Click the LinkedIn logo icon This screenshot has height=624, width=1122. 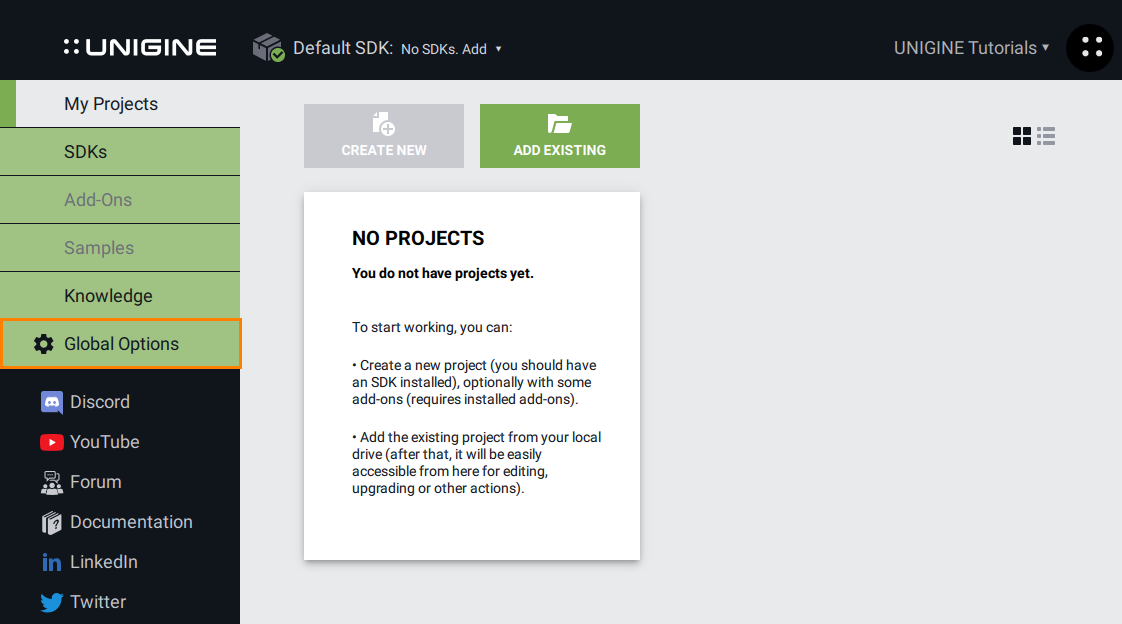point(52,562)
